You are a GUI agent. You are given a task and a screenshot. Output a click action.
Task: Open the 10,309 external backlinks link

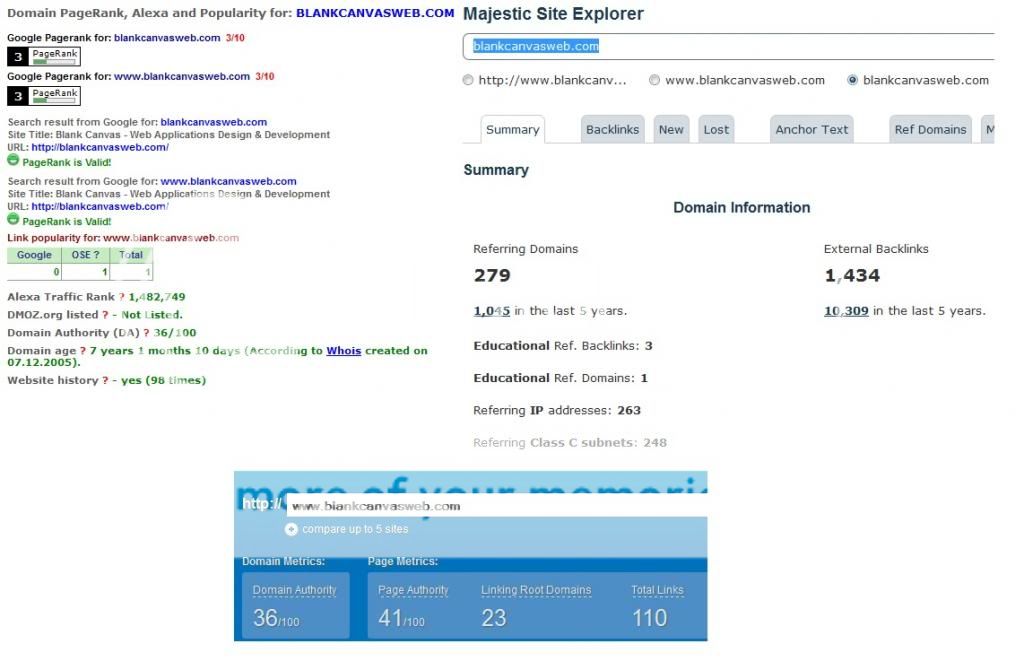pyautogui.click(x=846, y=311)
